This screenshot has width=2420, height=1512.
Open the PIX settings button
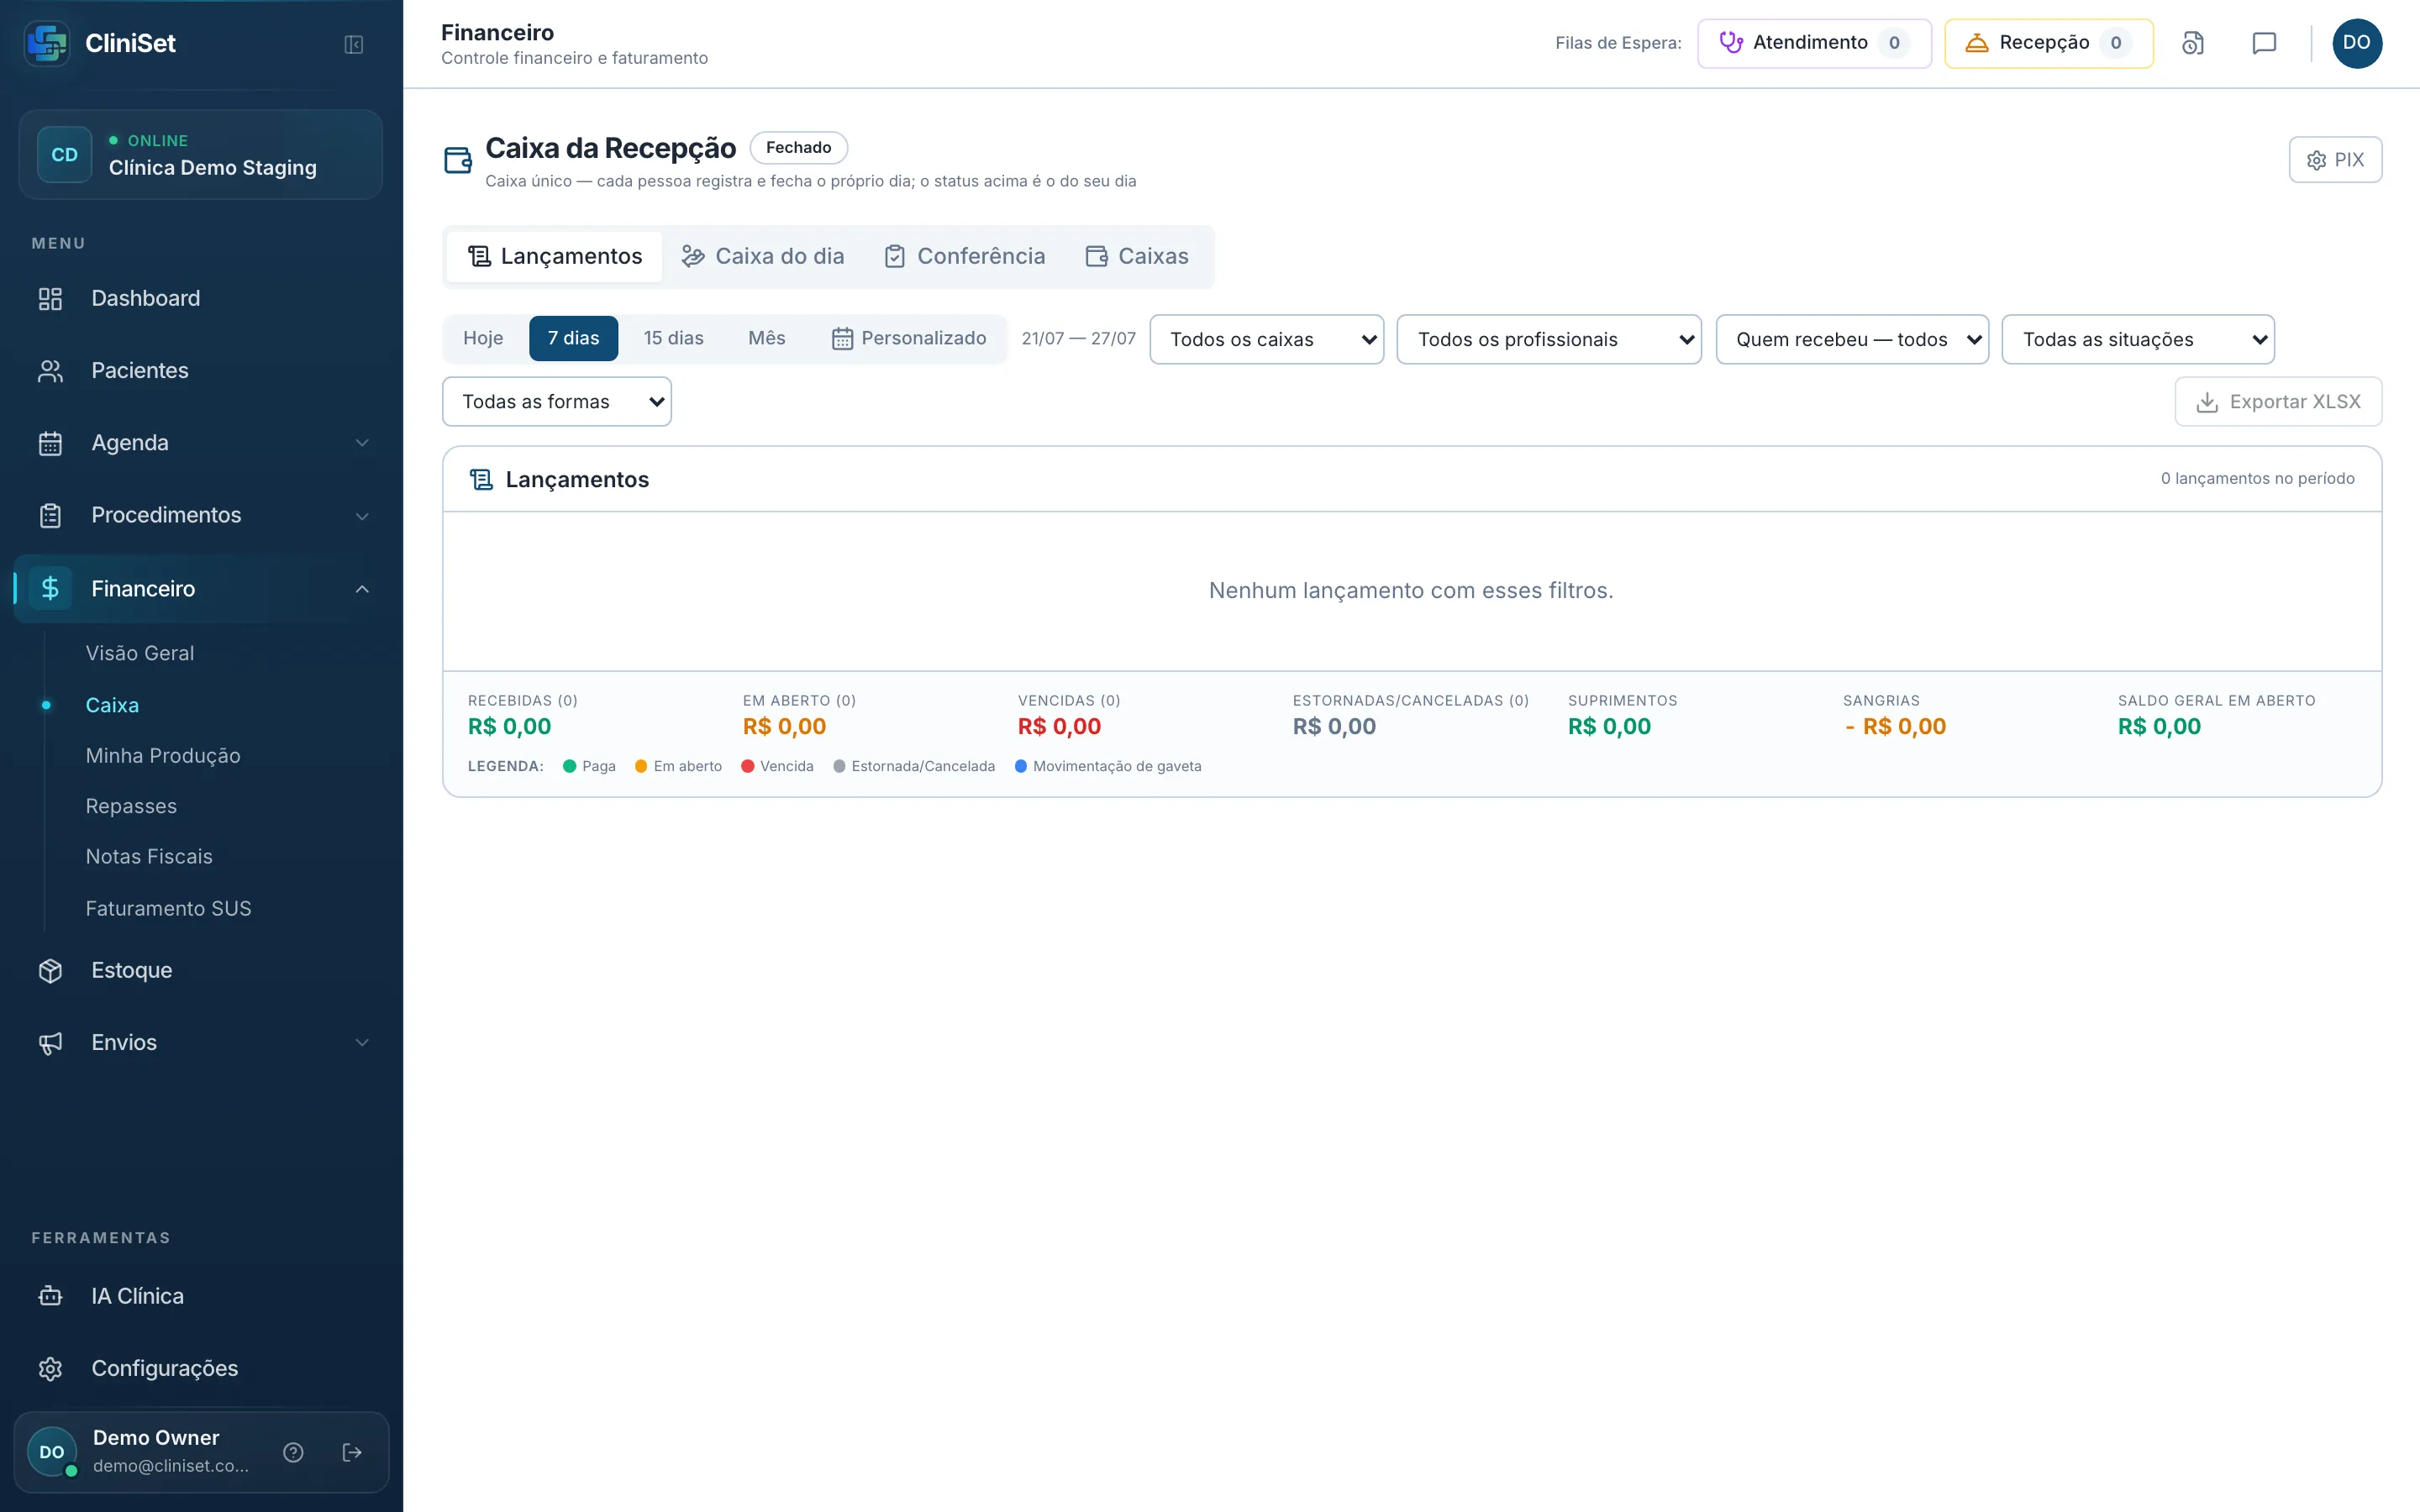pos(2335,160)
